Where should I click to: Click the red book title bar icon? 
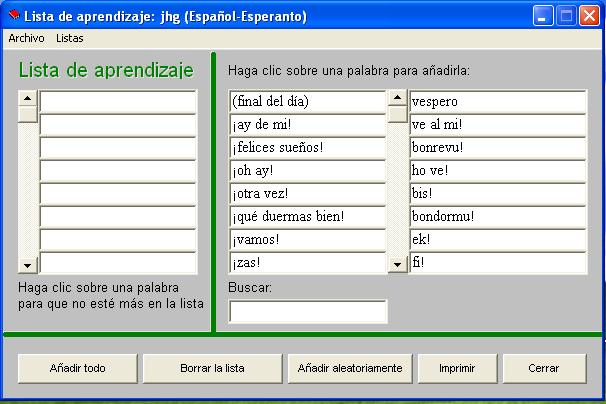click(x=14, y=15)
